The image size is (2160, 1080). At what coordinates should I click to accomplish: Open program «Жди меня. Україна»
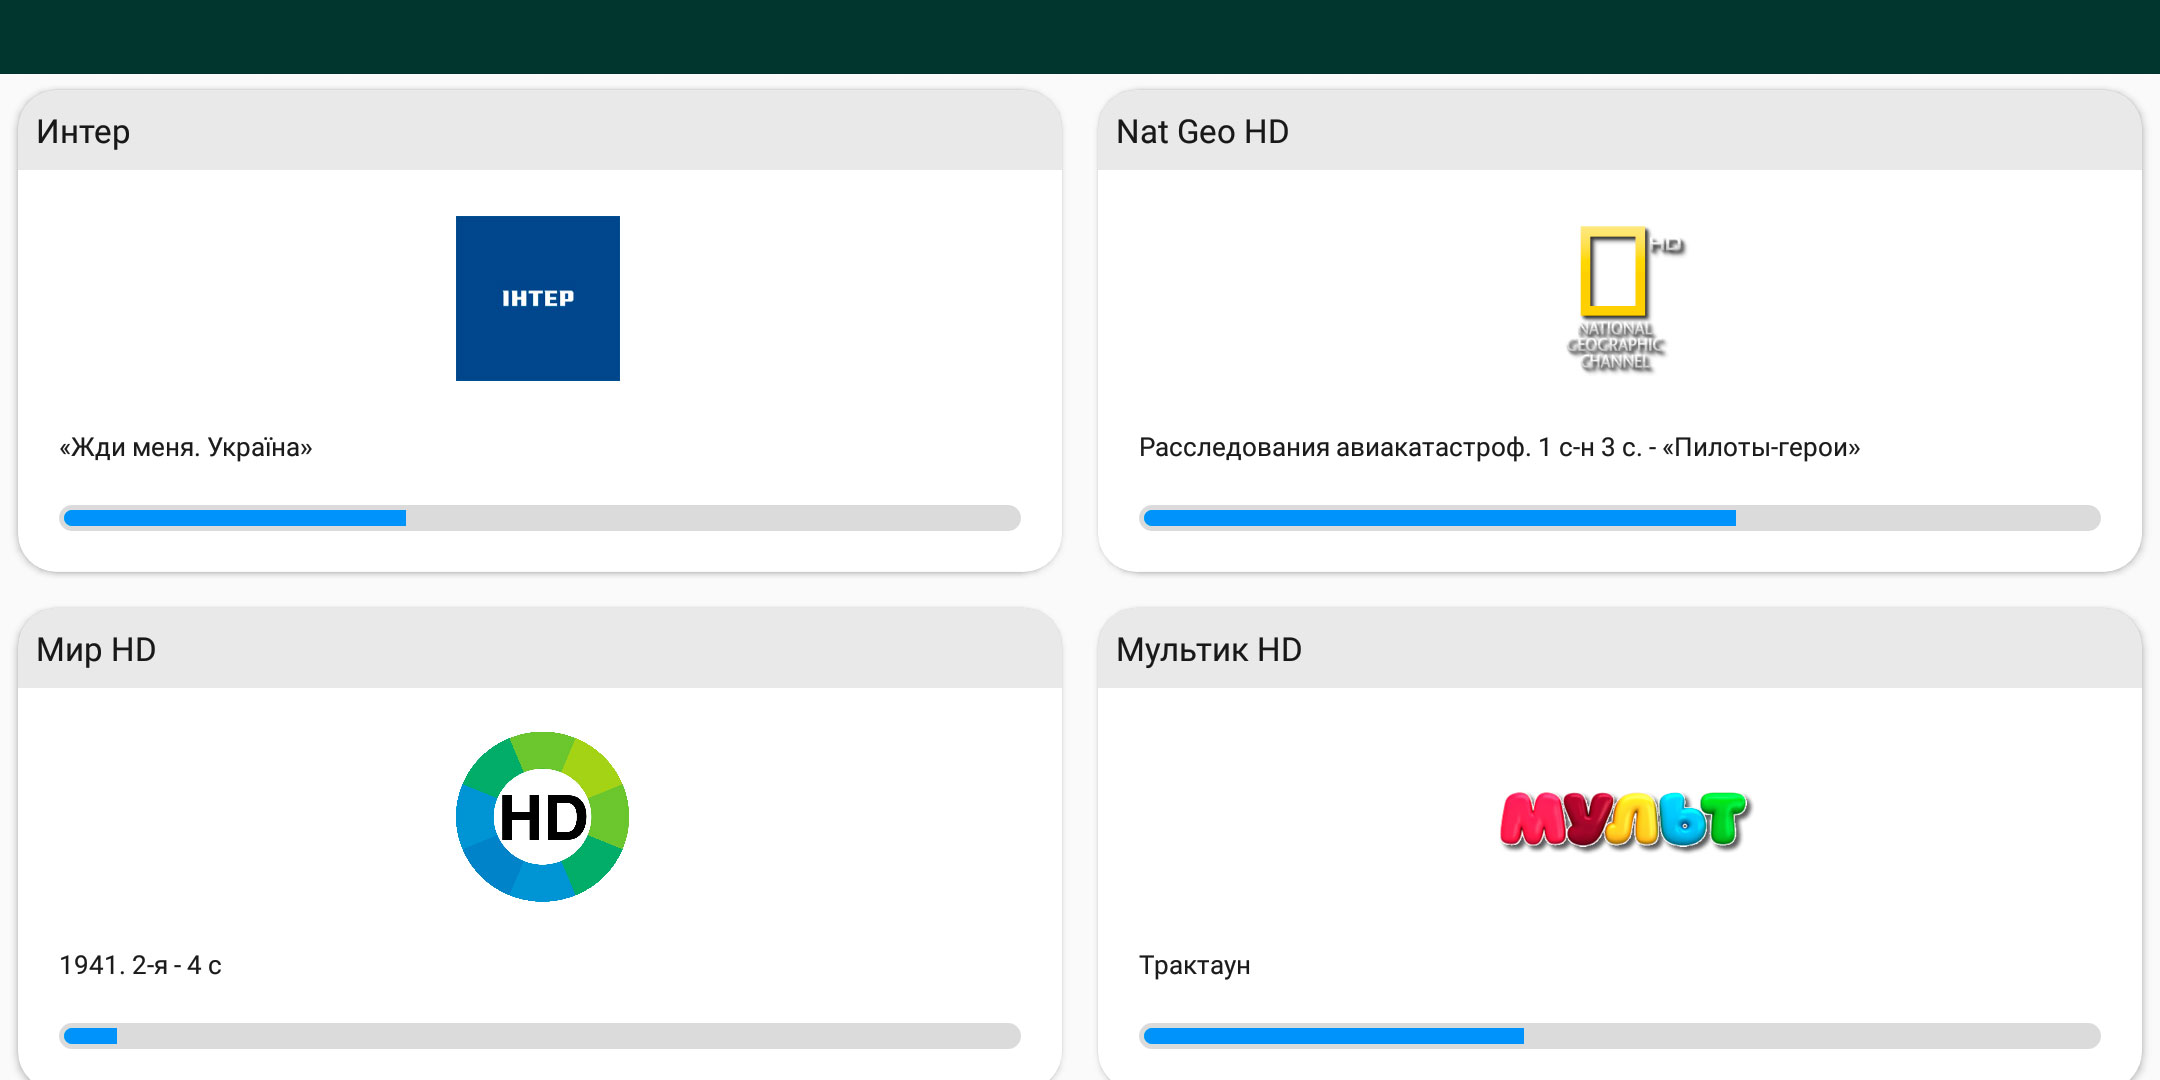click(x=186, y=447)
